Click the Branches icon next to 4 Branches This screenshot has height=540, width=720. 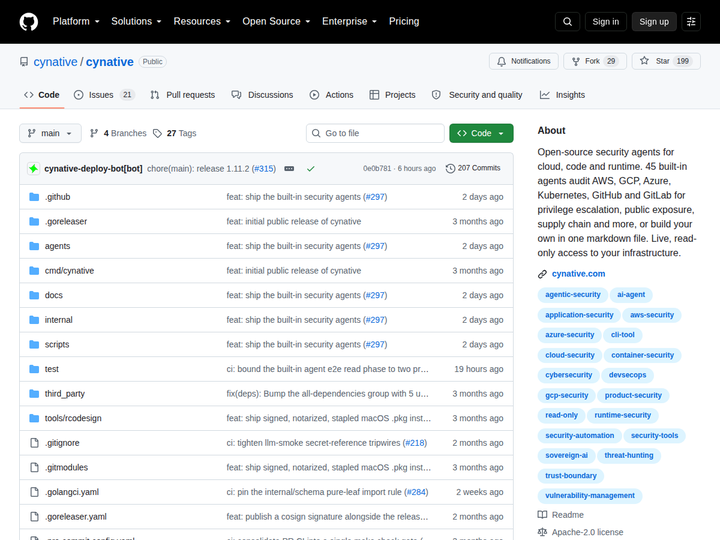click(94, 133)
